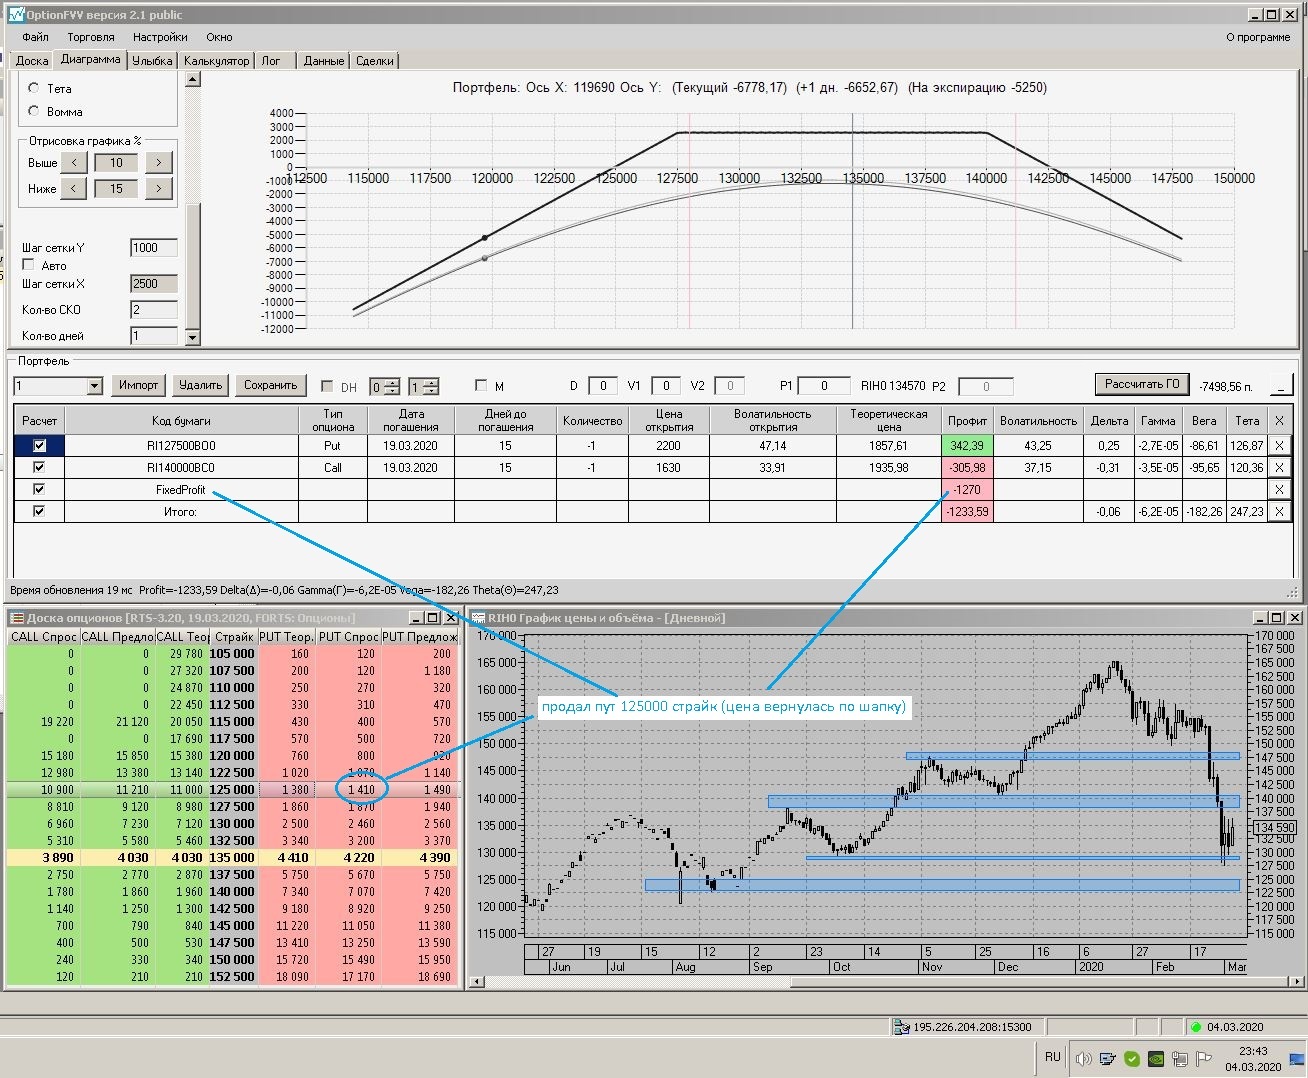Open the Настройки menu
The image size is (1308, 1078).
pyautogui.click(x=160, y=37)
